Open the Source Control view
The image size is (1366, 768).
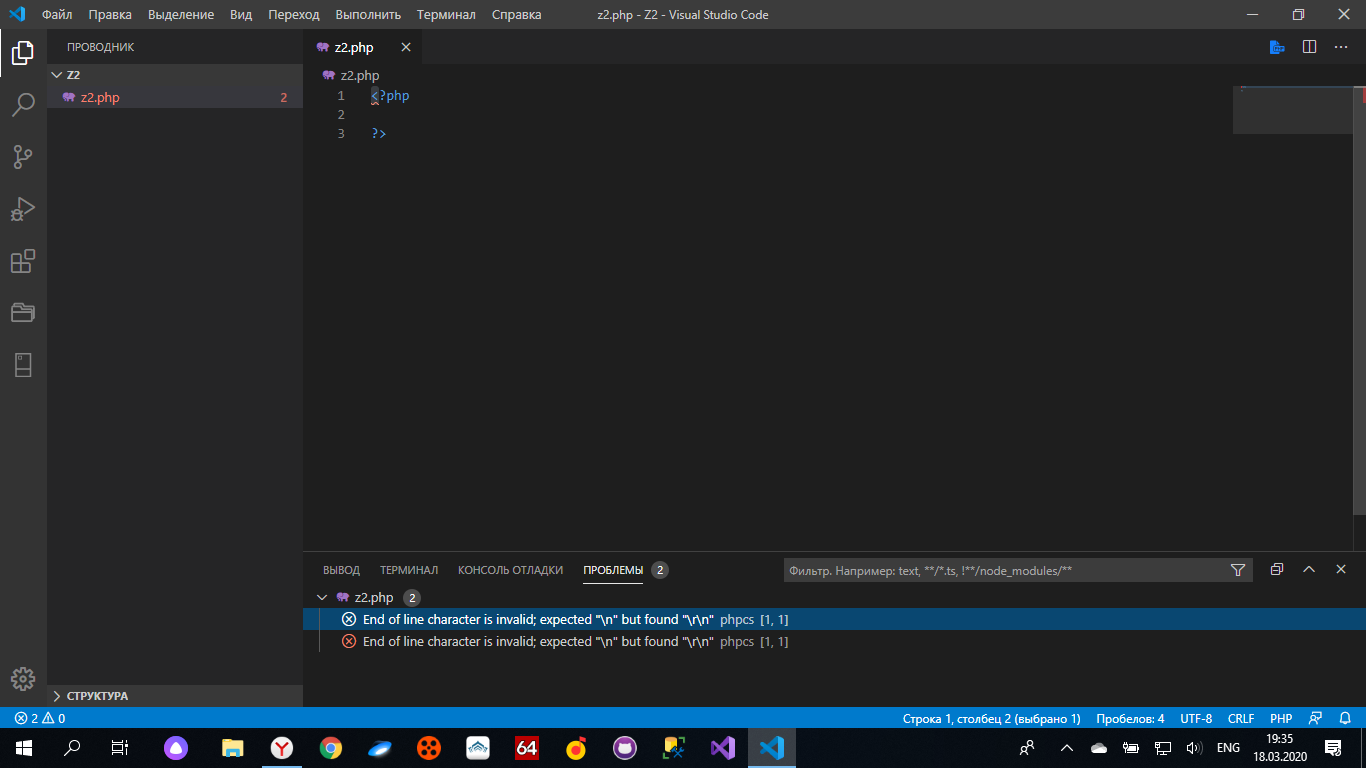[23, 157]
